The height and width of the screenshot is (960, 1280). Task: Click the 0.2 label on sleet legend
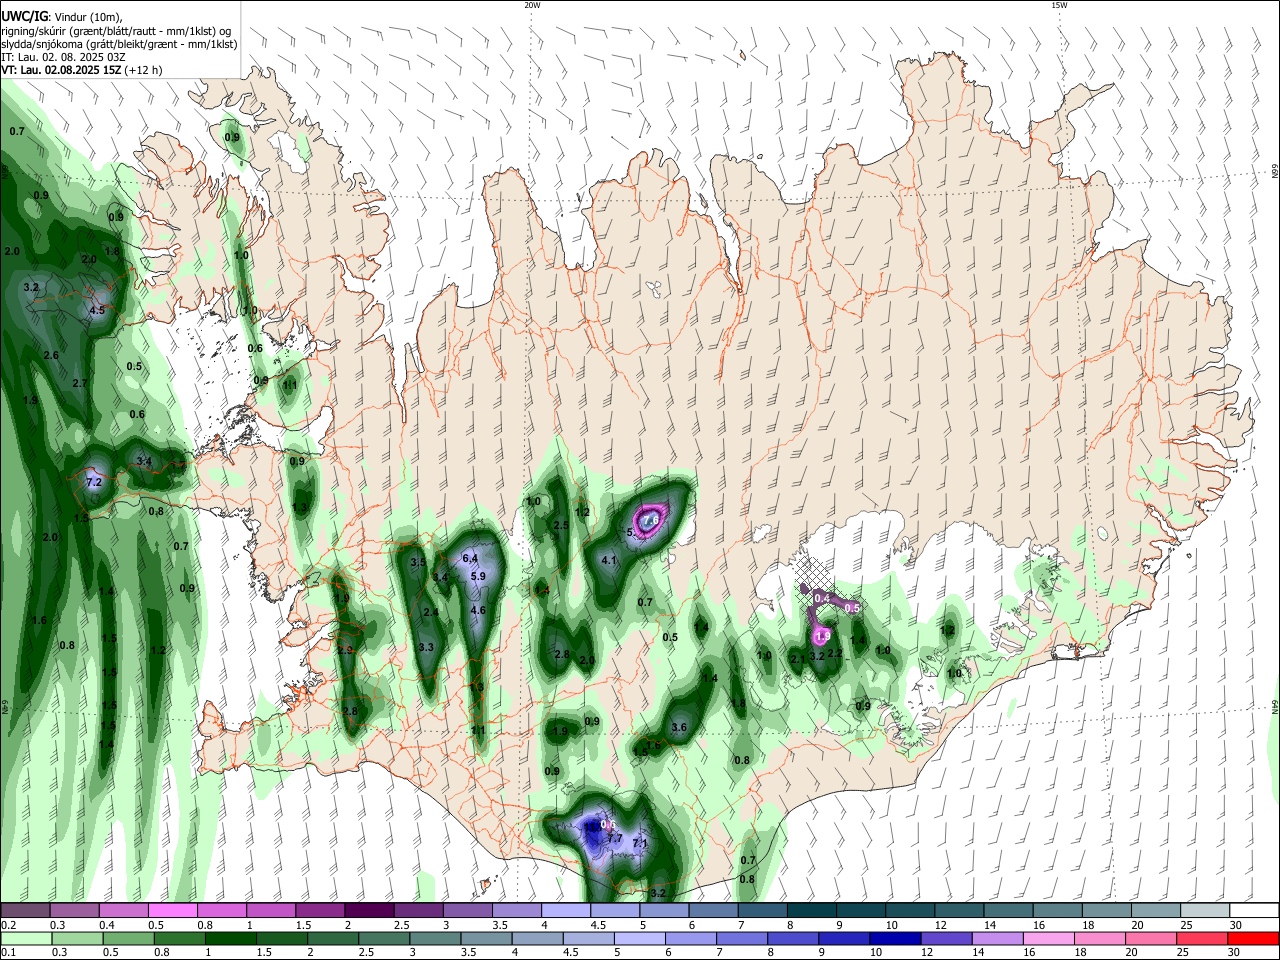pos(7,924)
